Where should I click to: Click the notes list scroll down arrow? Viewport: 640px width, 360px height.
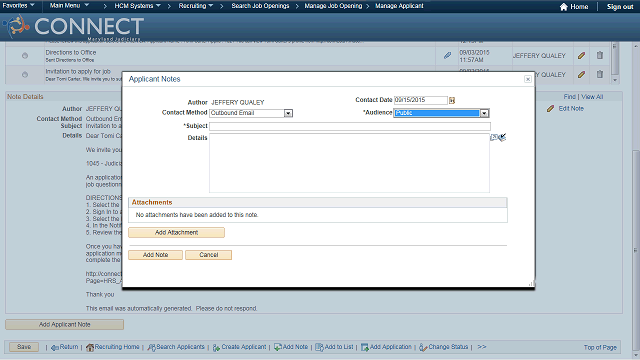[615, 80]
